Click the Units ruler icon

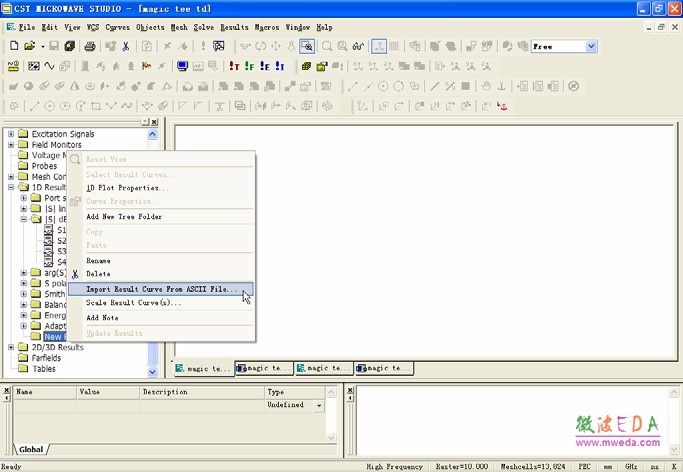tap(14, 66)
